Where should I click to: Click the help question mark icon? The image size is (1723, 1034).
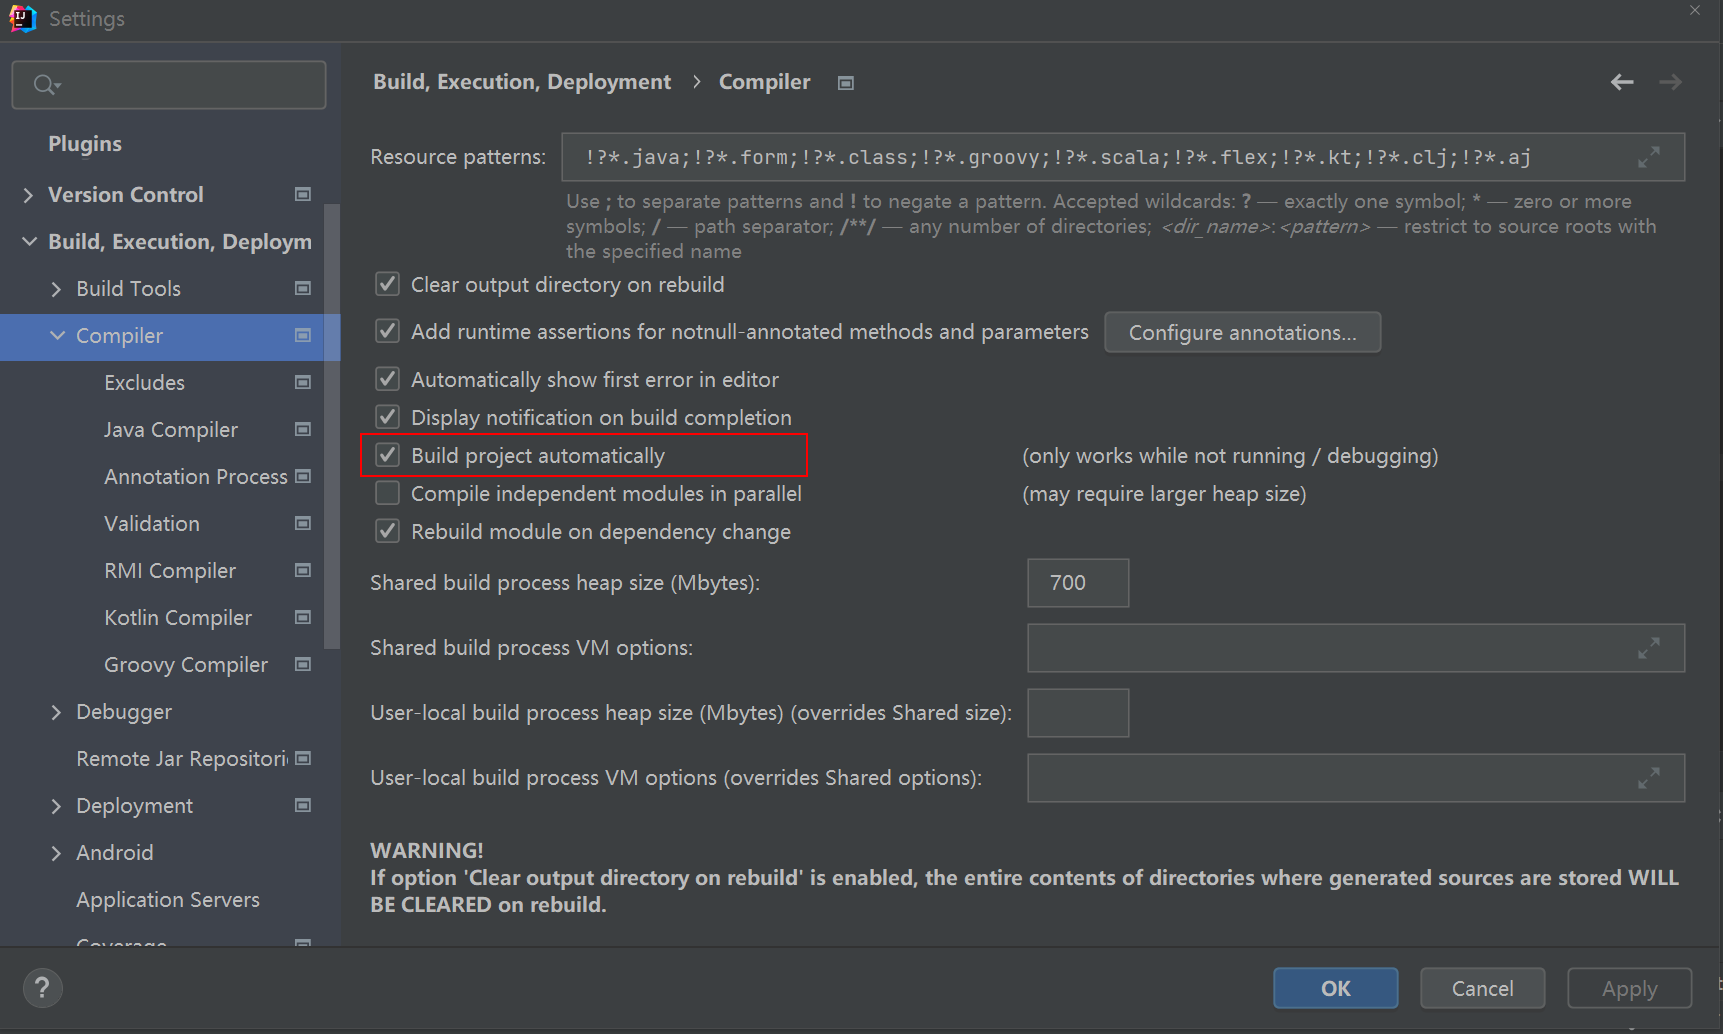coord(42,988)
